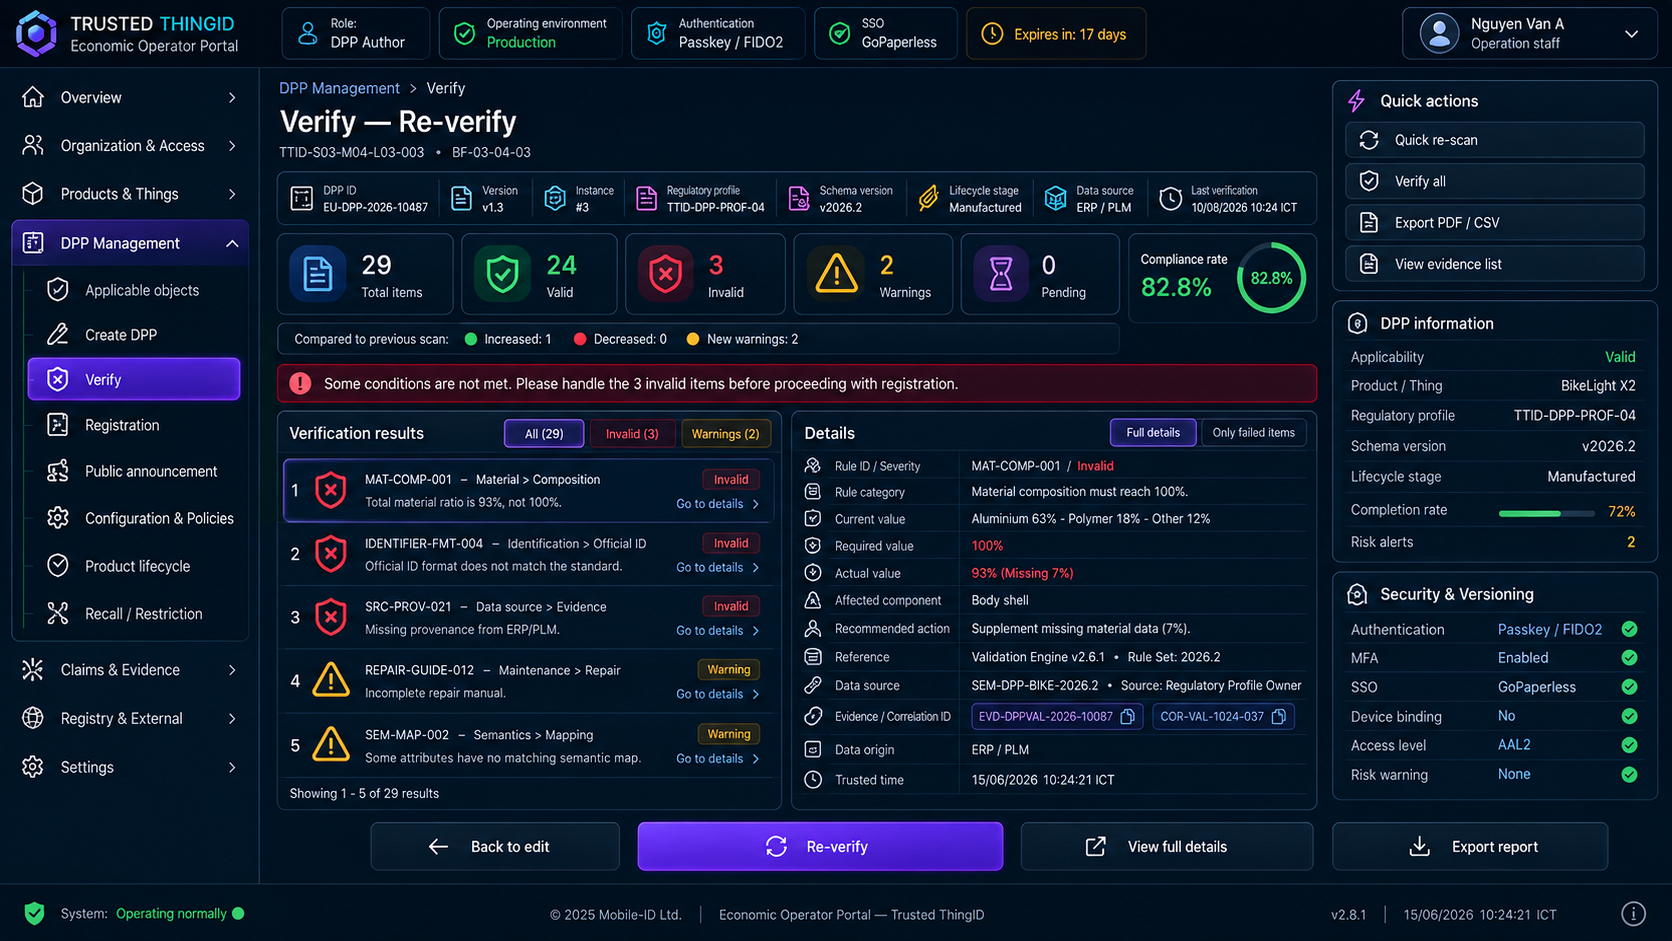Click the purple Re-verify button
Viewport: 1672px width, 941px height.
pyautogui.click(x=820, y=847)
